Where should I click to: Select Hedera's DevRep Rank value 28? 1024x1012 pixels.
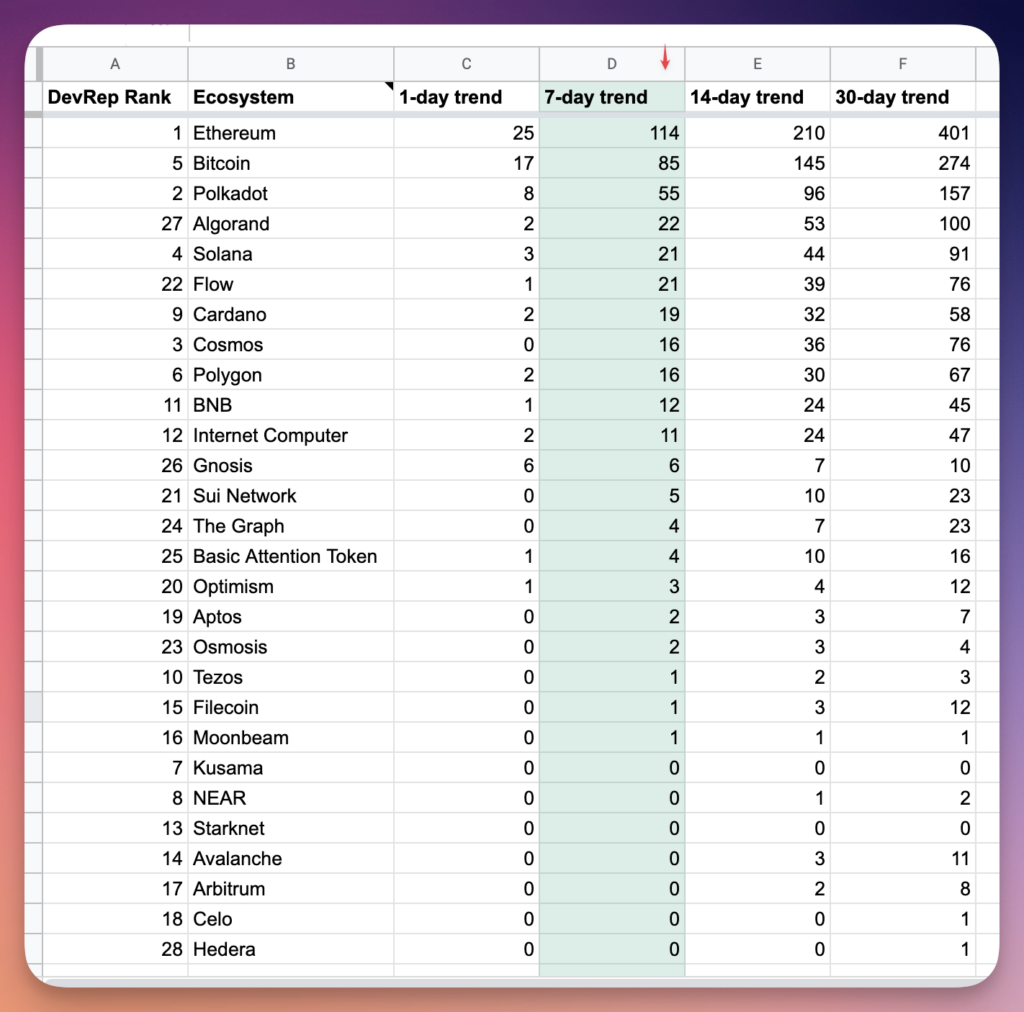[x=115, y=950]
